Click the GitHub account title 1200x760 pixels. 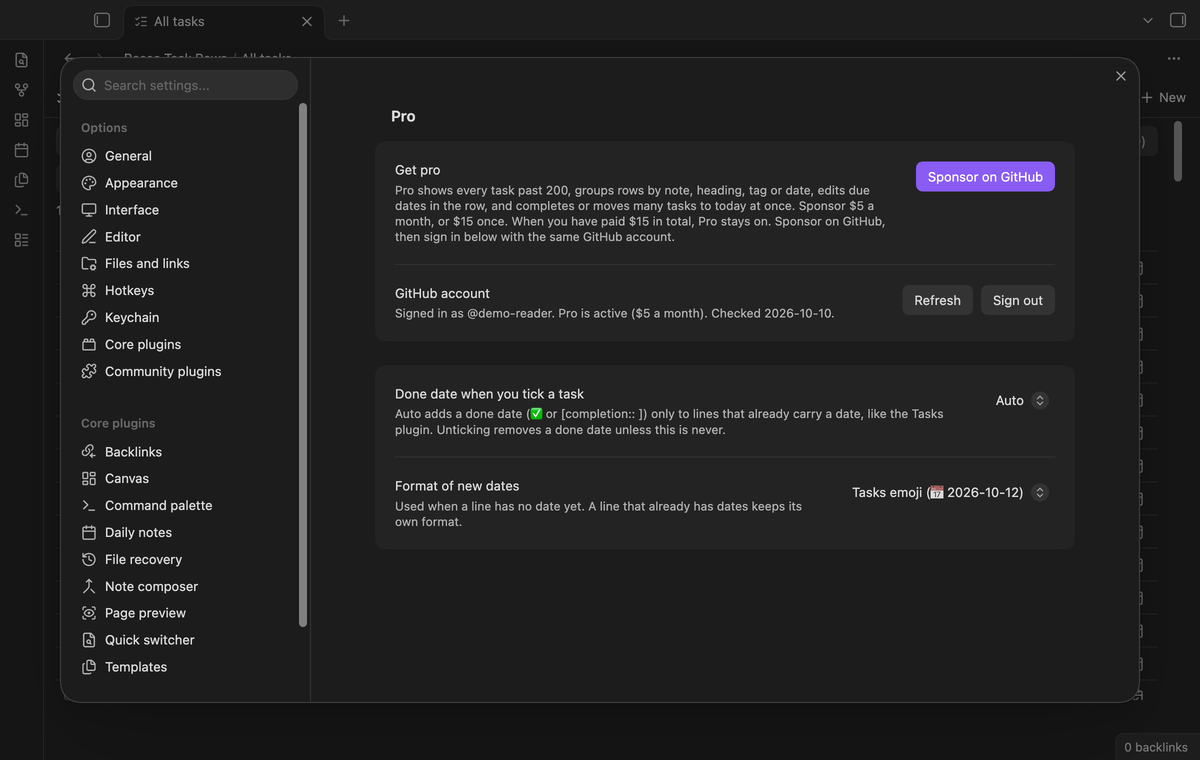[442, 293]
